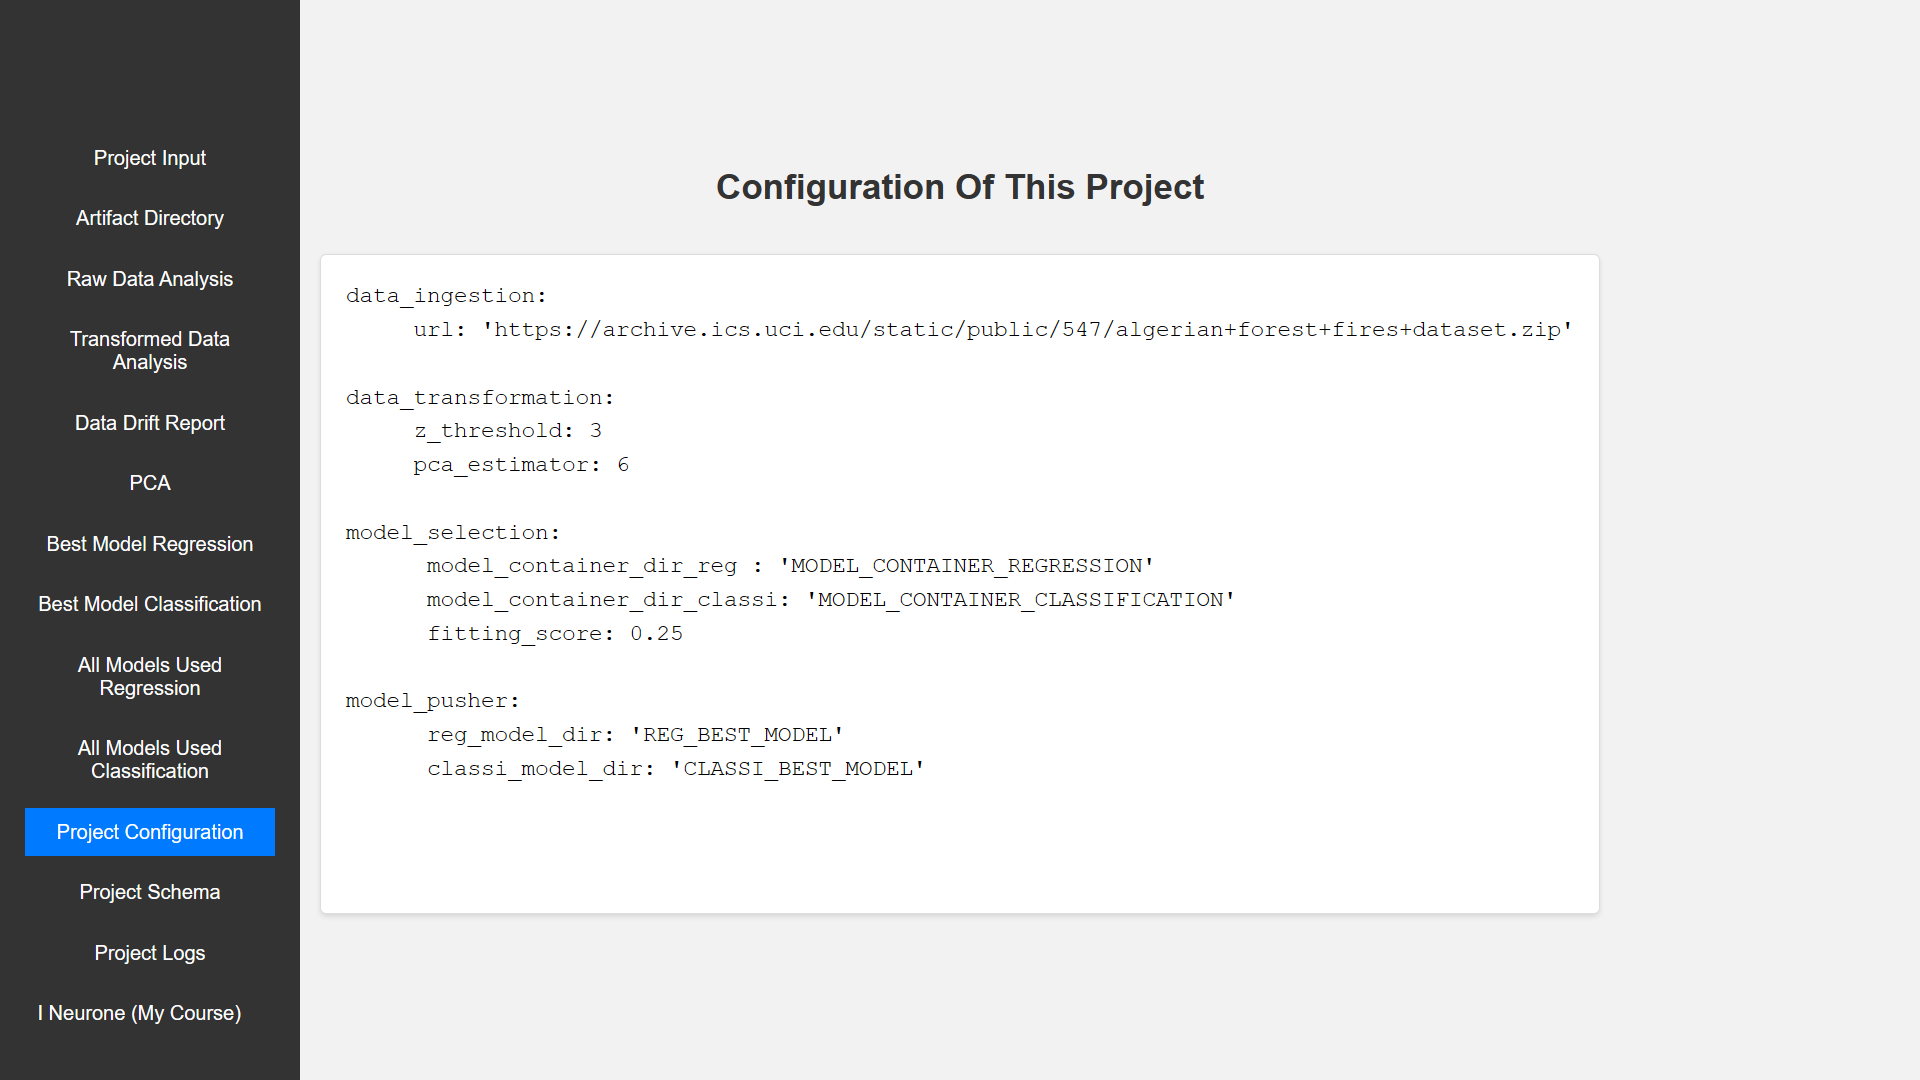Open the Project Schema page
The height and width of the screenshot is (1080, 1920).
click(149, 891)
